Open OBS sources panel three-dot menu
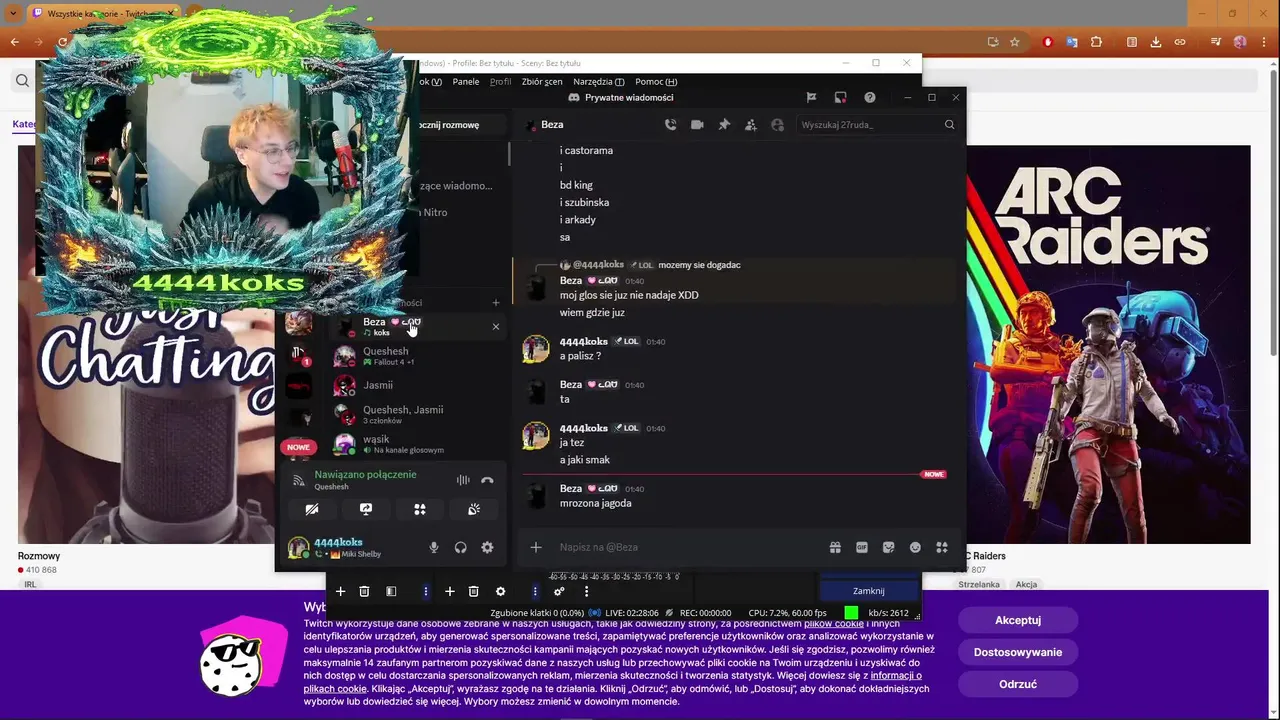1280x720 pixels. point(534,591)
